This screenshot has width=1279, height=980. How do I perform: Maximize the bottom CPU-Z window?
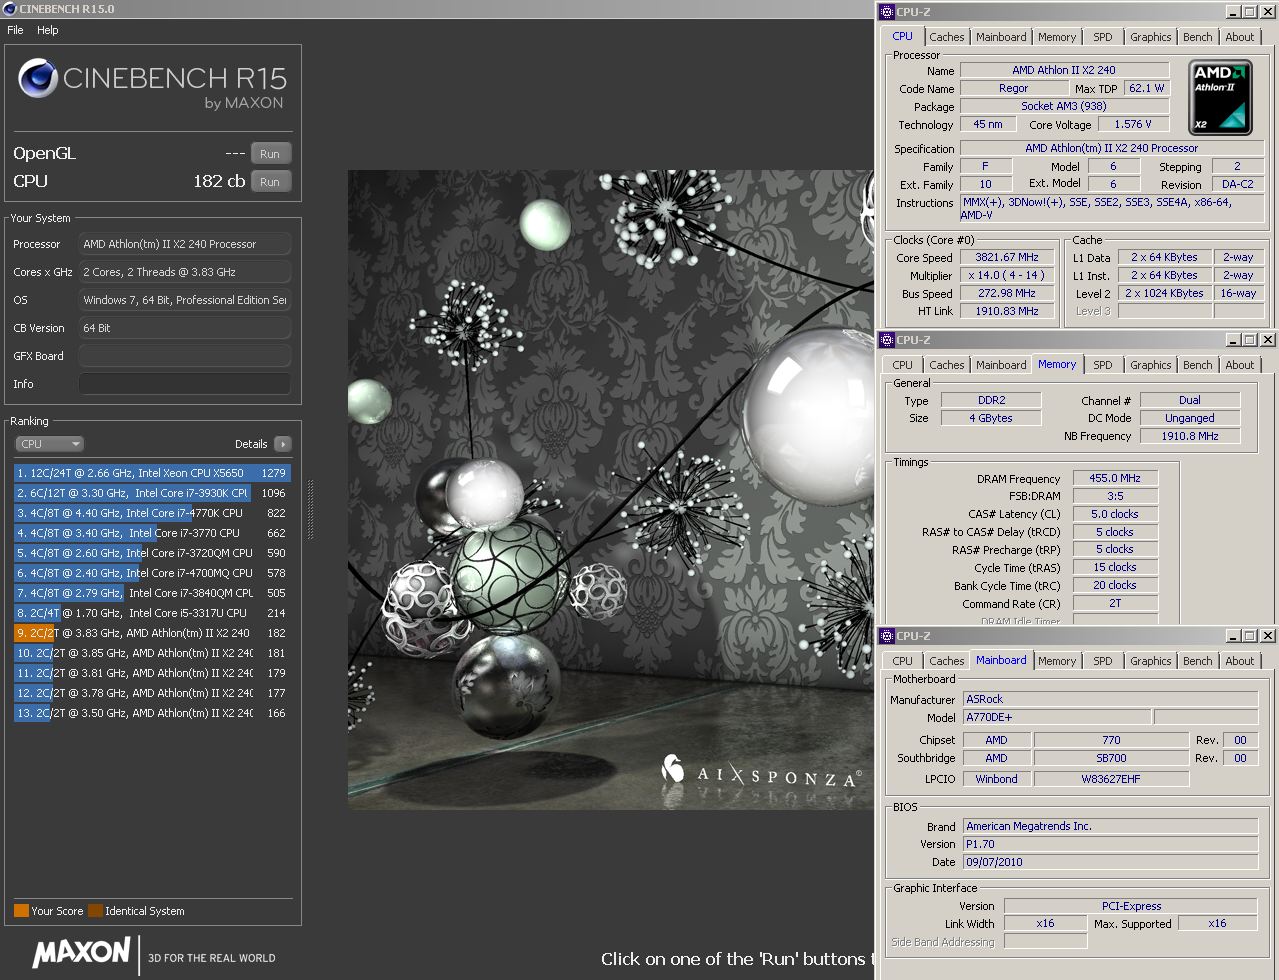tap(1249, 636)
